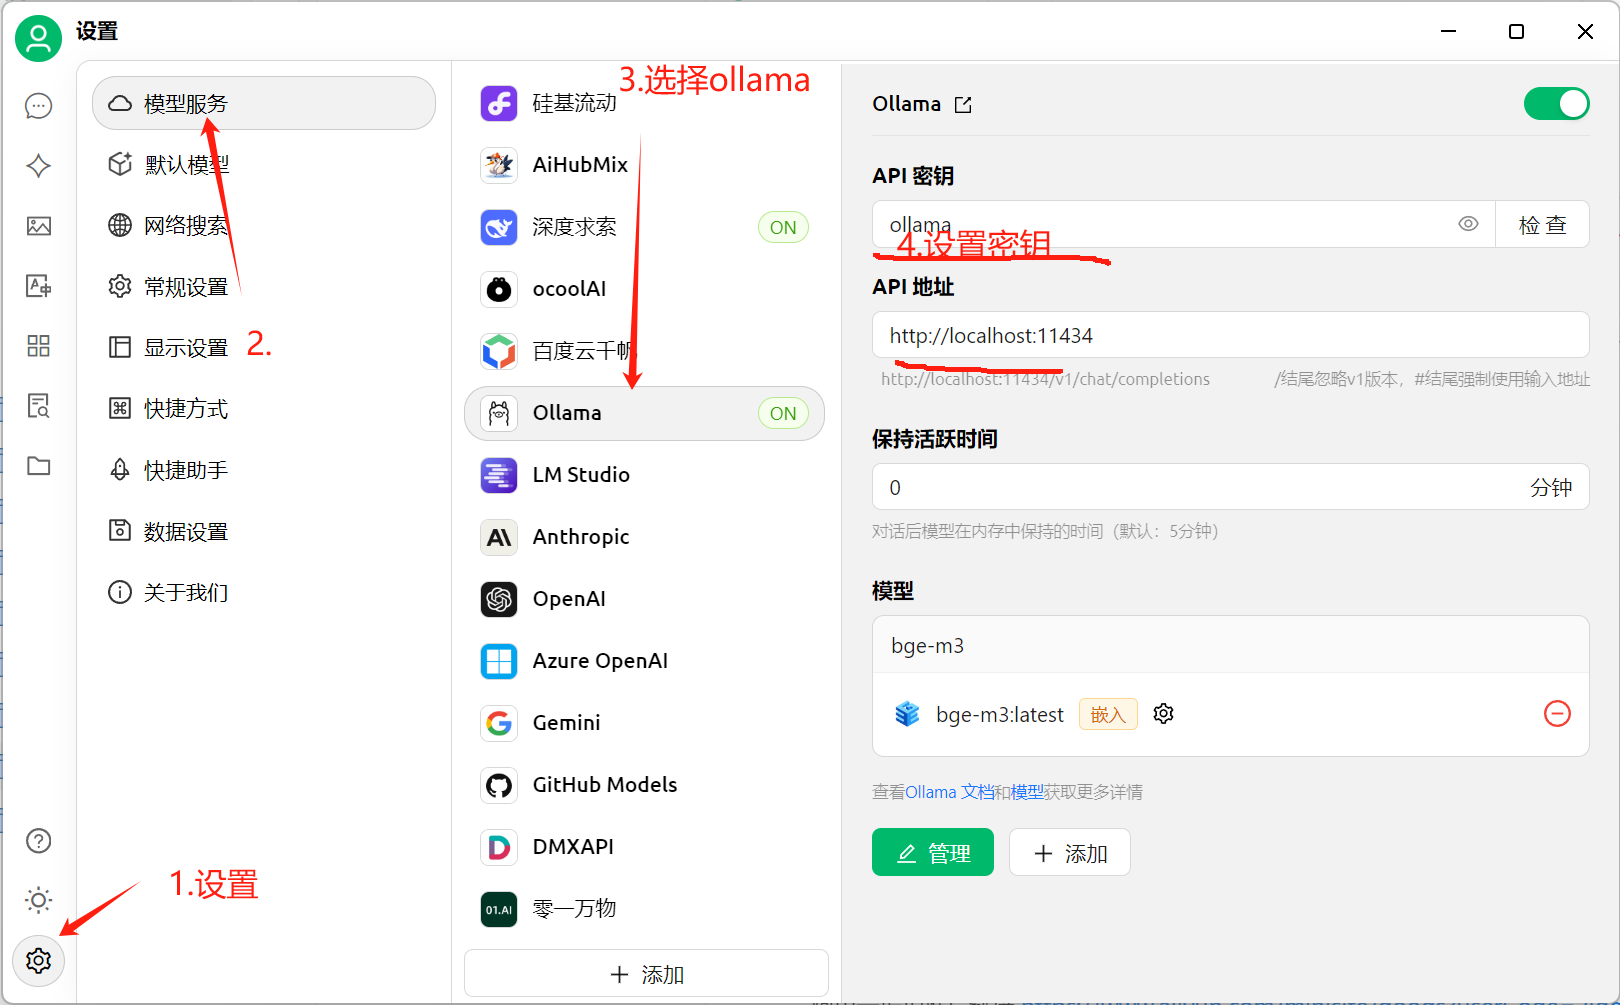
Task: Open the translate sidebar icon
Action: (39, 286)
